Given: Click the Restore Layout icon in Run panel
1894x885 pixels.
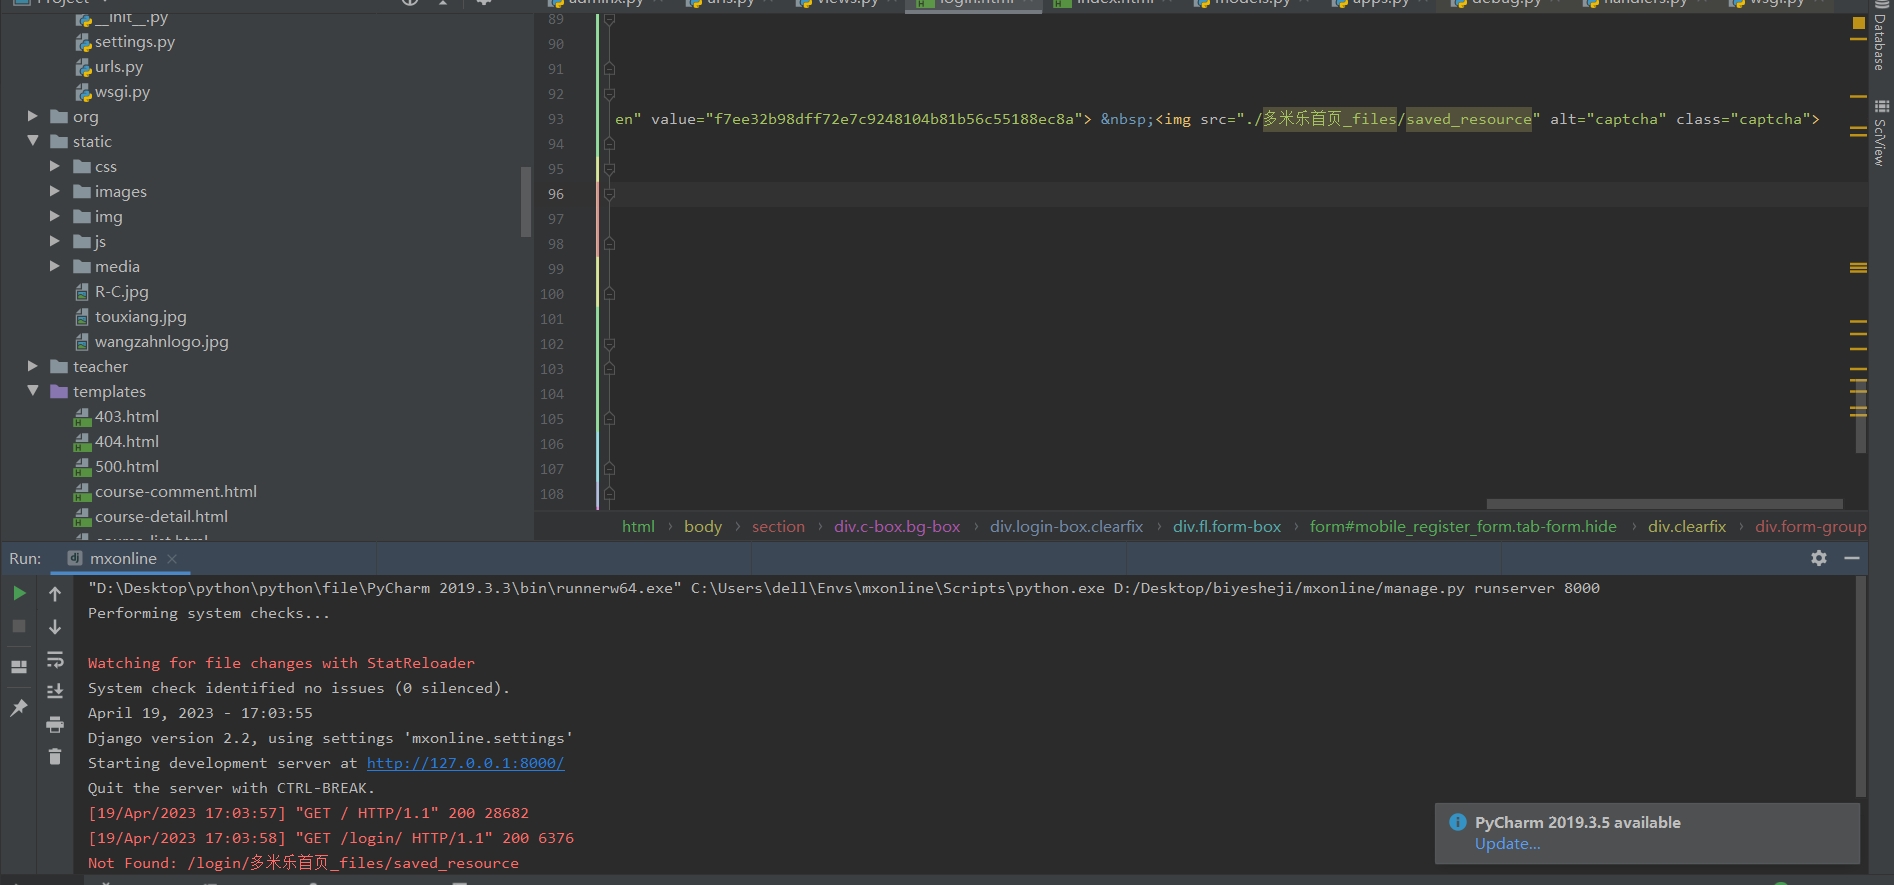Looking at the screenshot, I should pyautogui.click(x=19, y=667).
